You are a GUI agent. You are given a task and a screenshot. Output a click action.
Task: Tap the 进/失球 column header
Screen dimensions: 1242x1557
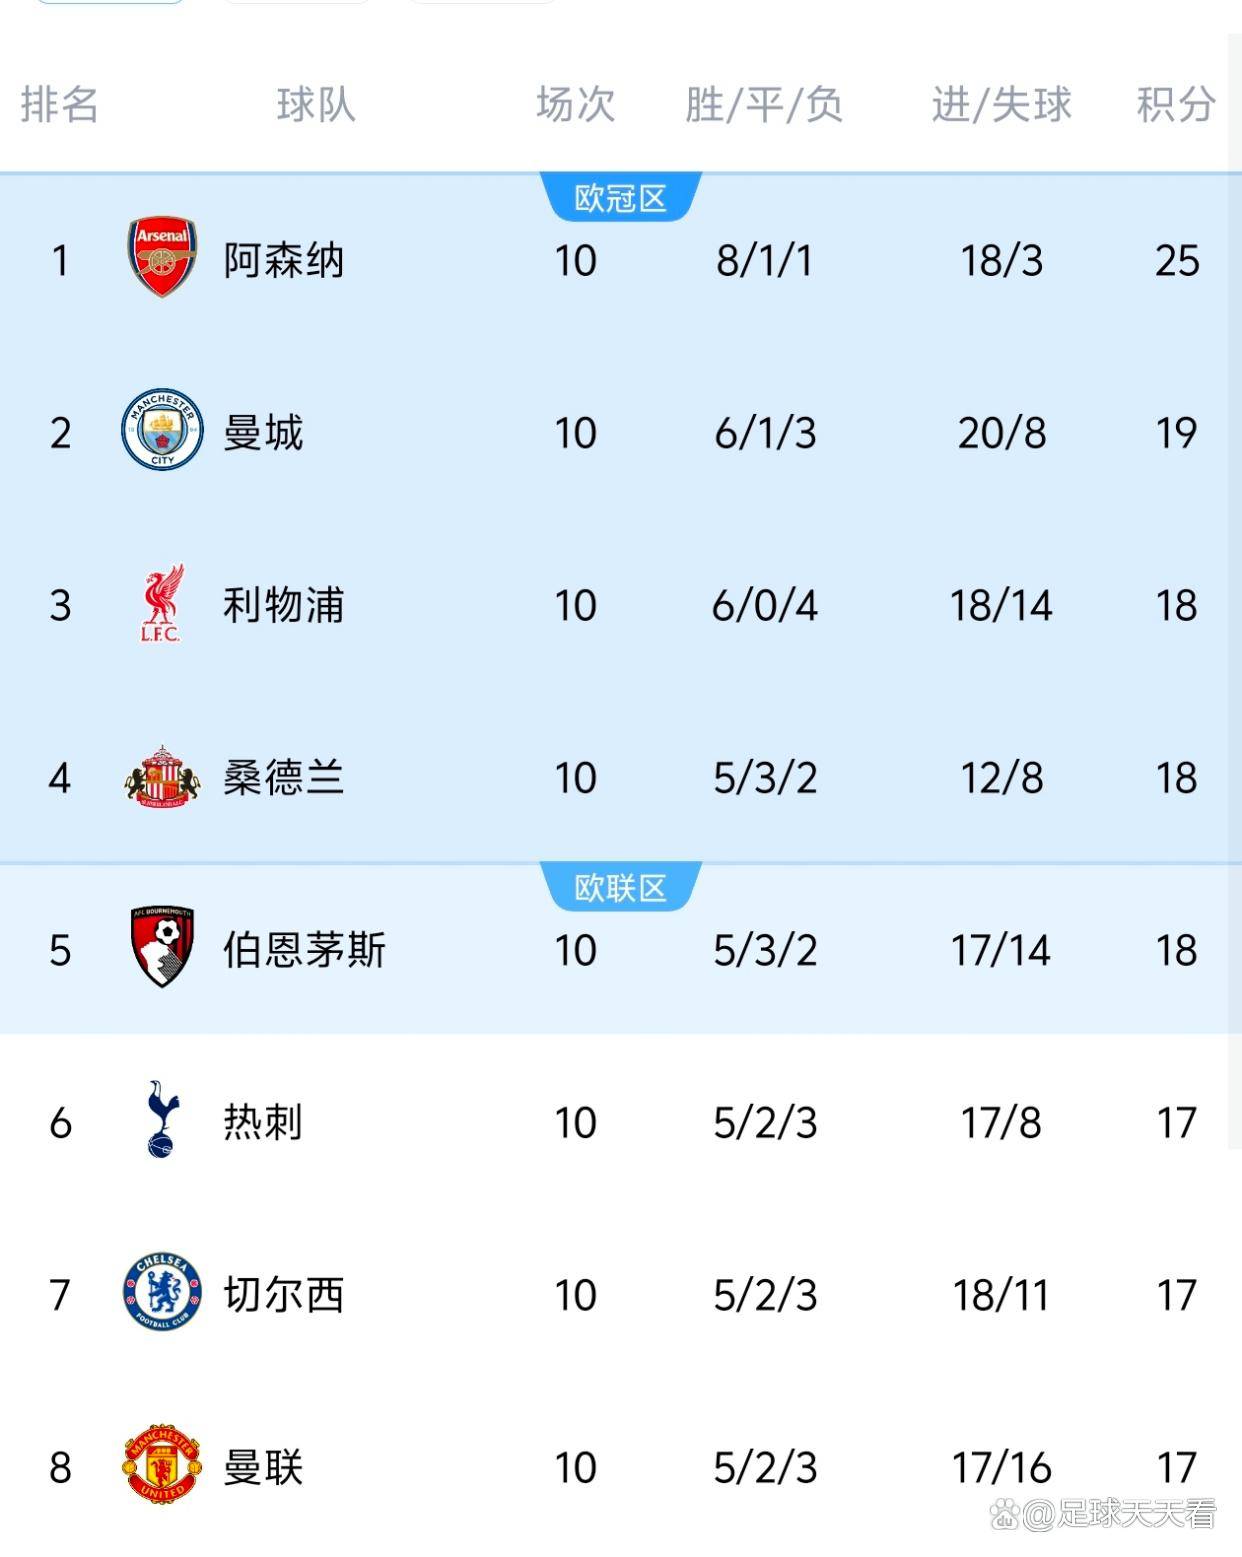1001,104
